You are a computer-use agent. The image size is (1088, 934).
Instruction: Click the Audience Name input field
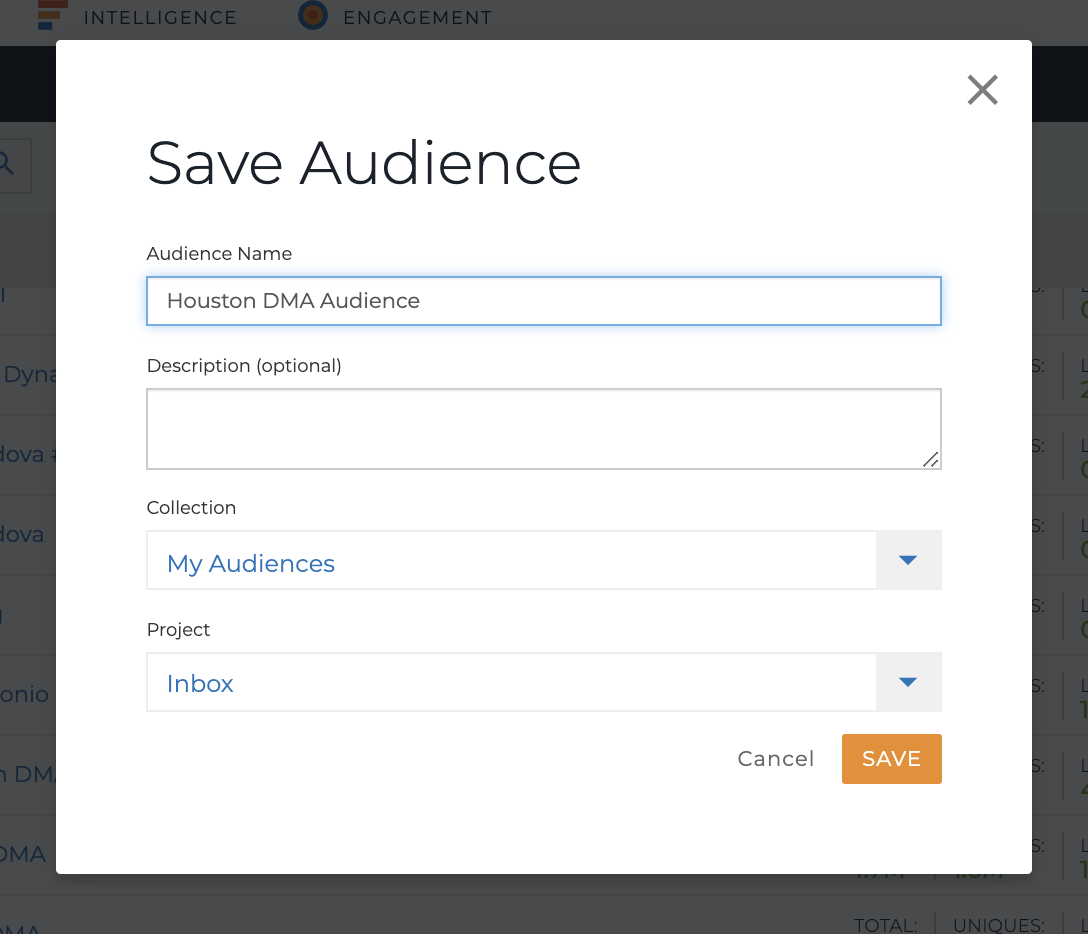[x=544, y=301]
